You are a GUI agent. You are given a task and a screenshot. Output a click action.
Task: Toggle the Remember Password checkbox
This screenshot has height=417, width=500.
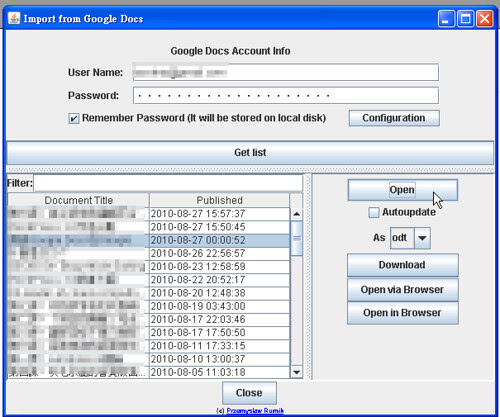(74, 118)
